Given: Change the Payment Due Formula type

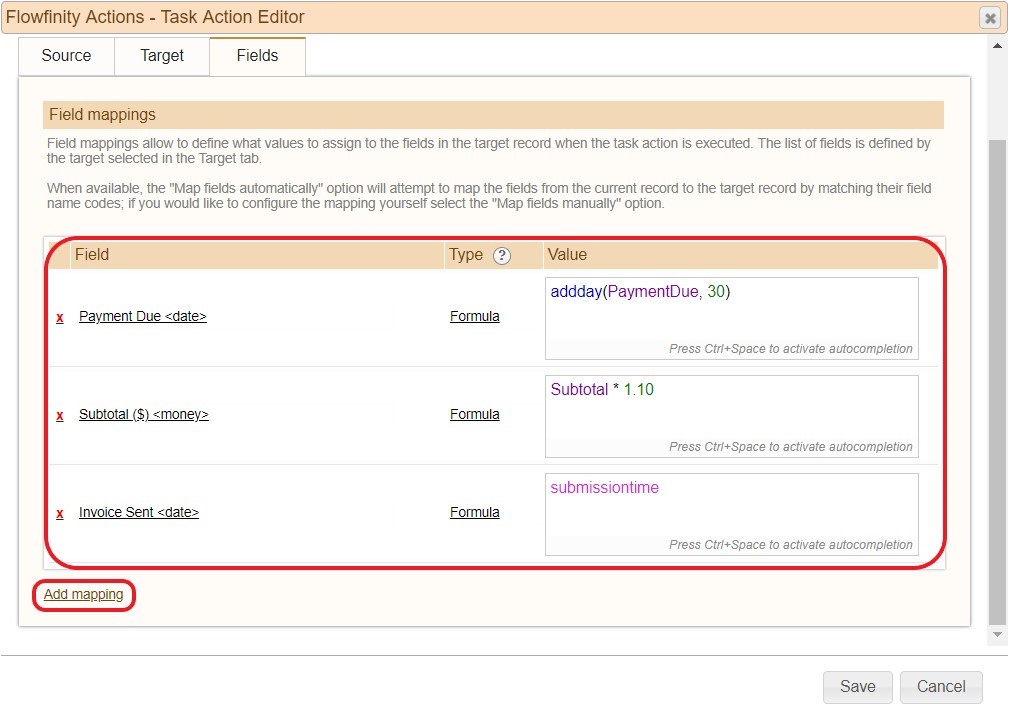Looking at the screenshot, I should (475, 317).
